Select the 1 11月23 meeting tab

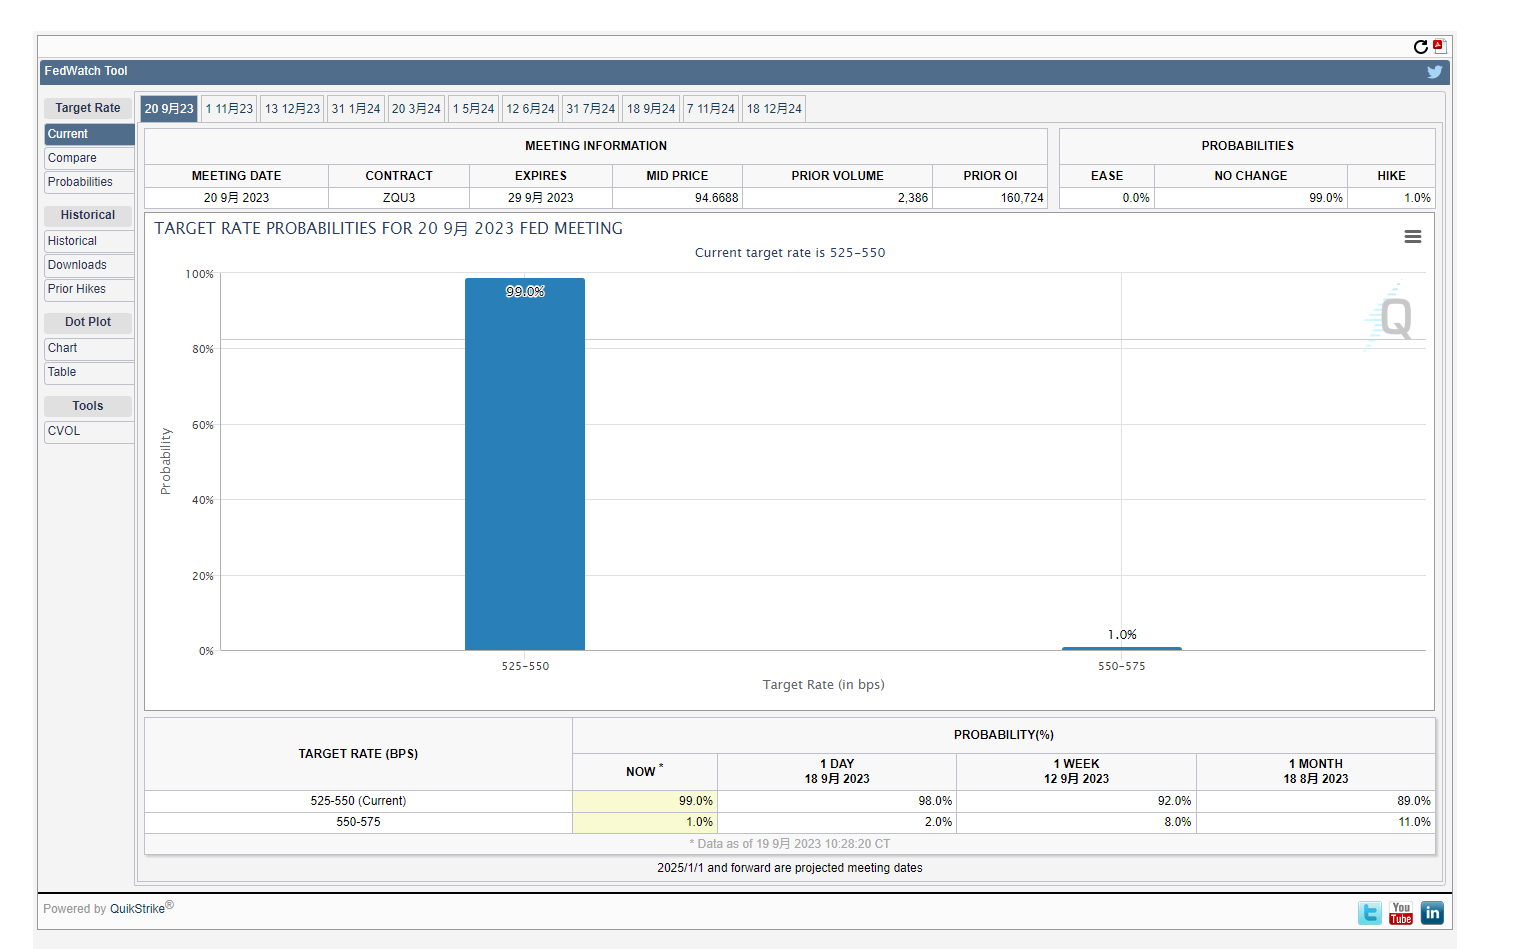229,109
